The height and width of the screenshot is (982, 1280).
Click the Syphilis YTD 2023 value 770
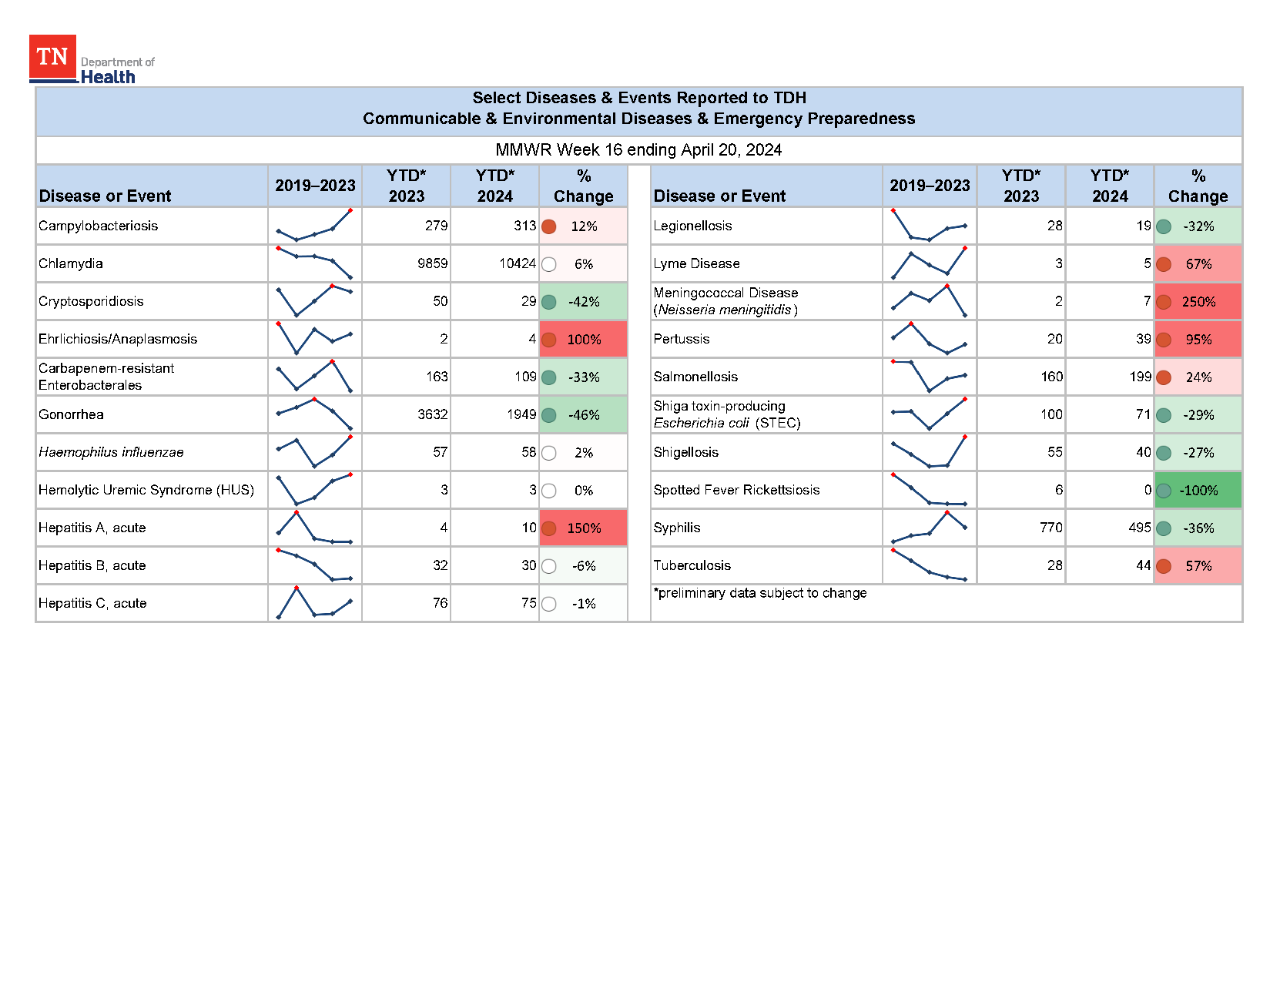pos(1051,527)
